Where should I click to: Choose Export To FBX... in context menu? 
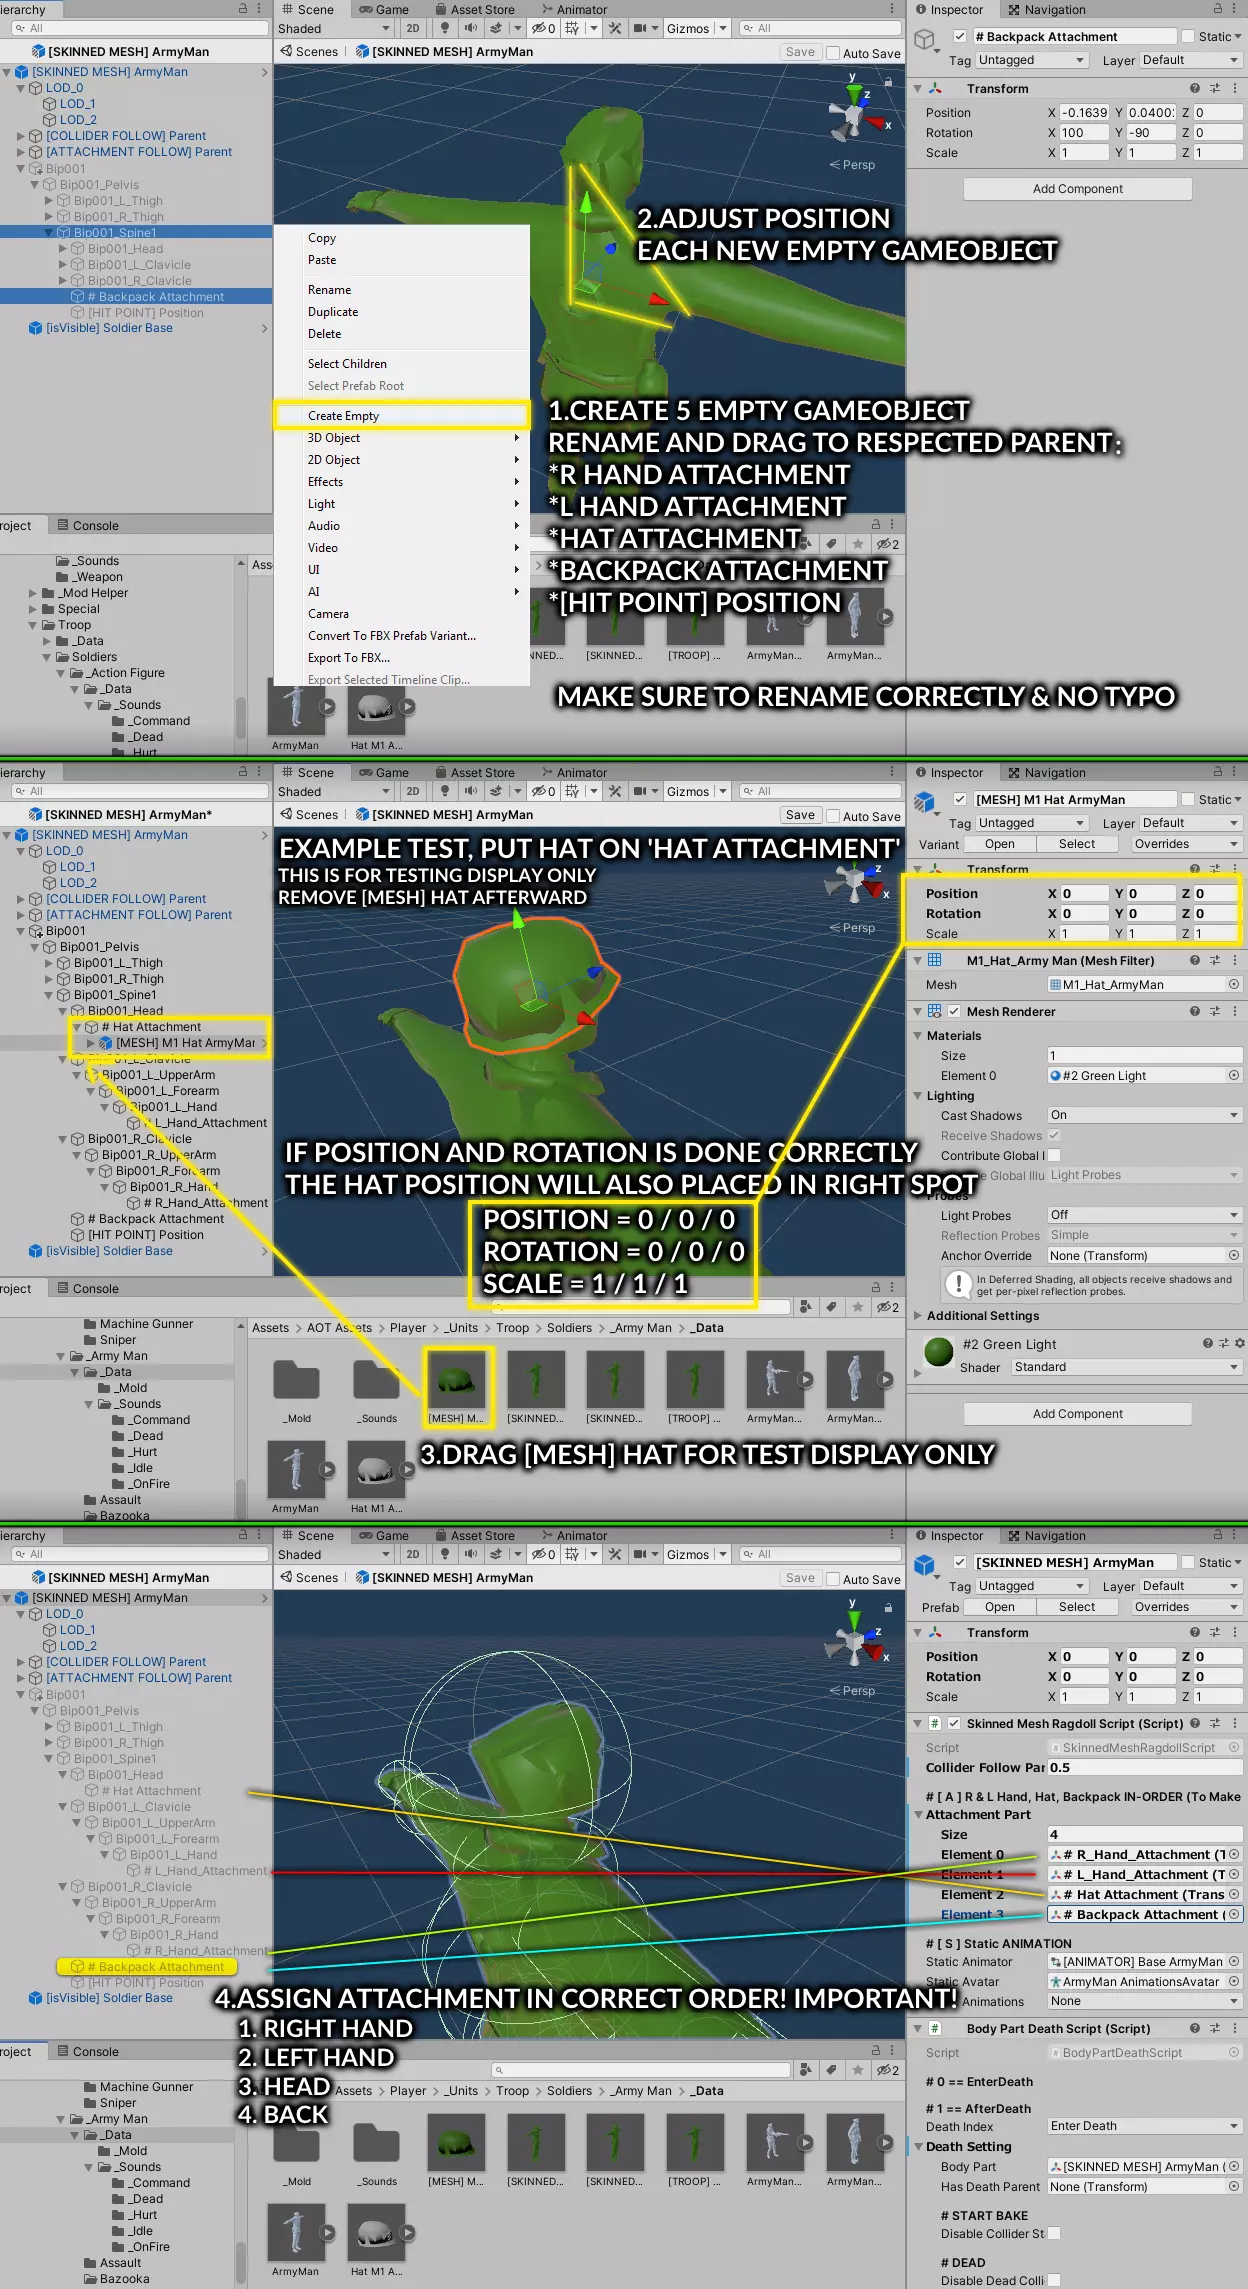pyautogui.click(x=402, y=658)
